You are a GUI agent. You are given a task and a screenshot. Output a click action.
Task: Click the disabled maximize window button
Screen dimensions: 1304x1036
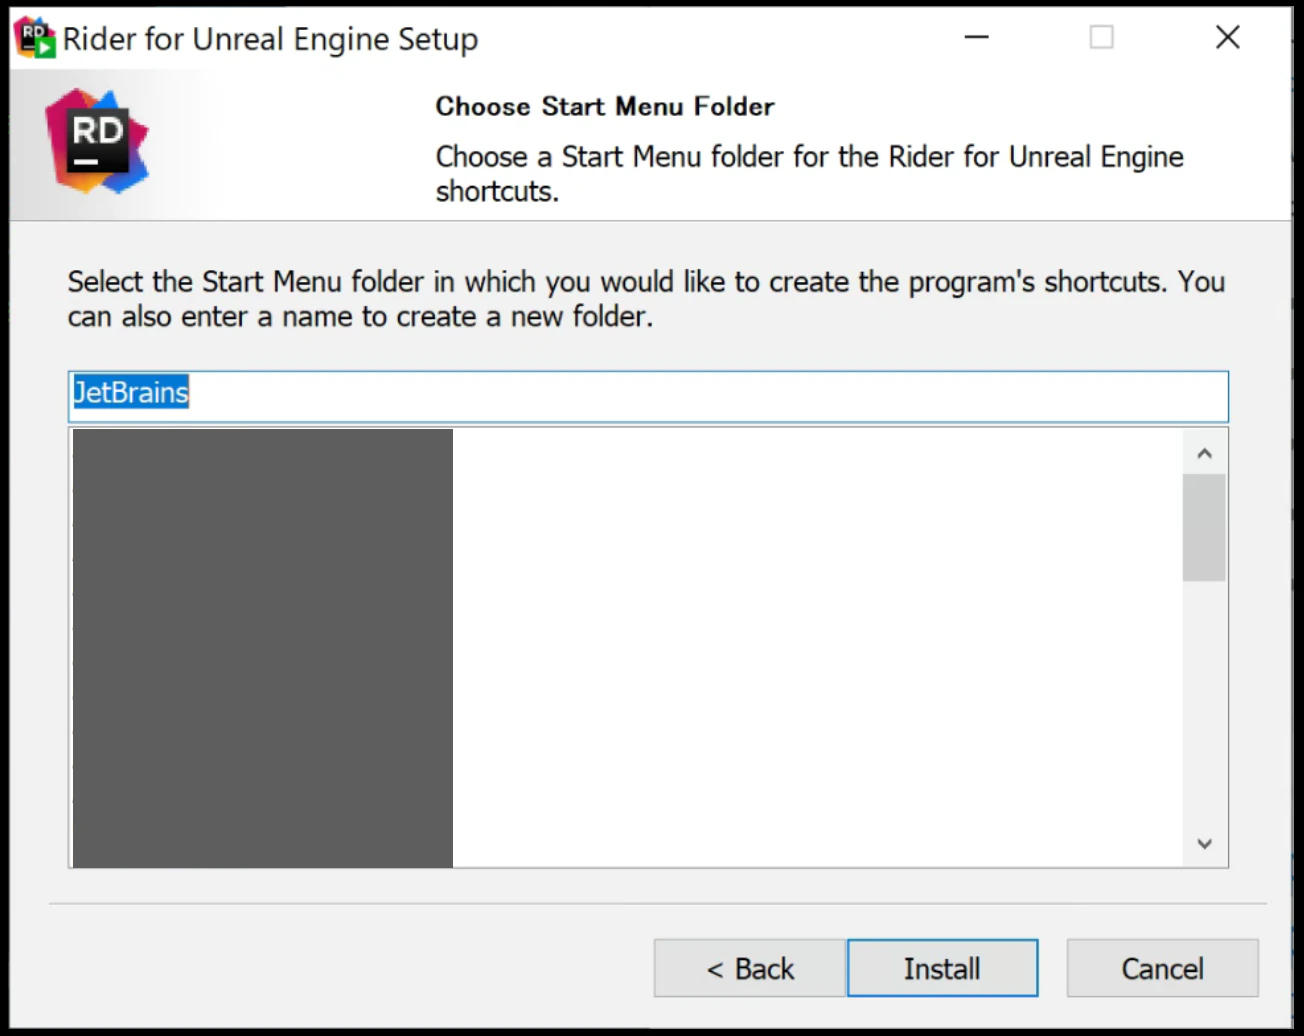point(1101,38)
